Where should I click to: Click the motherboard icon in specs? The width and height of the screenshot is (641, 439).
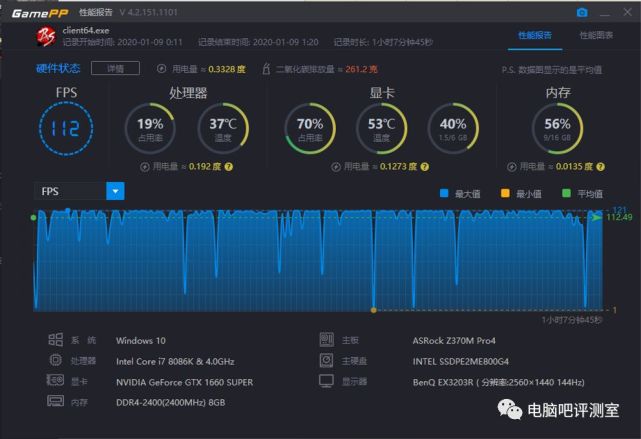click(327, 339)
